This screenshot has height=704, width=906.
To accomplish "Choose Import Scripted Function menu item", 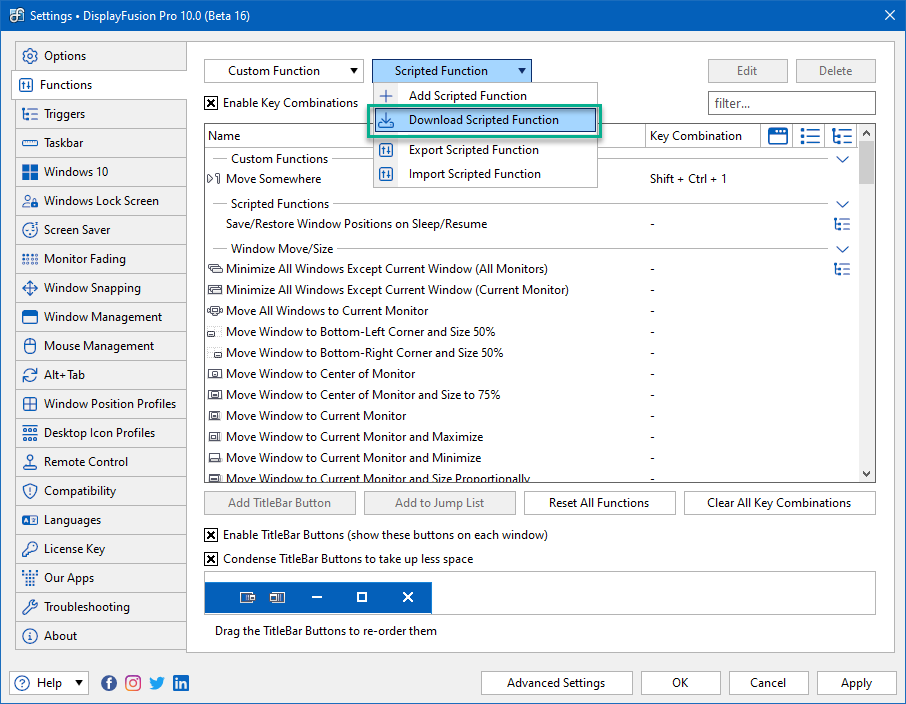I will [485, 174].
